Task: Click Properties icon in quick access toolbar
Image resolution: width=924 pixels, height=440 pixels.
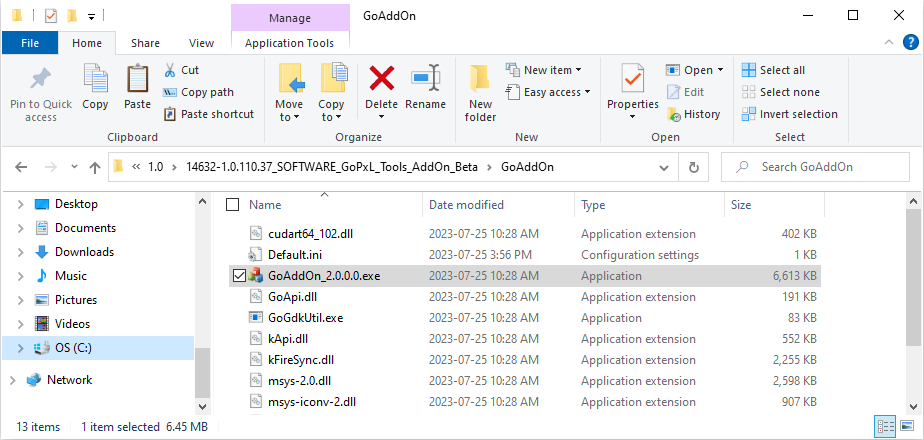Action: click(51, 16)
